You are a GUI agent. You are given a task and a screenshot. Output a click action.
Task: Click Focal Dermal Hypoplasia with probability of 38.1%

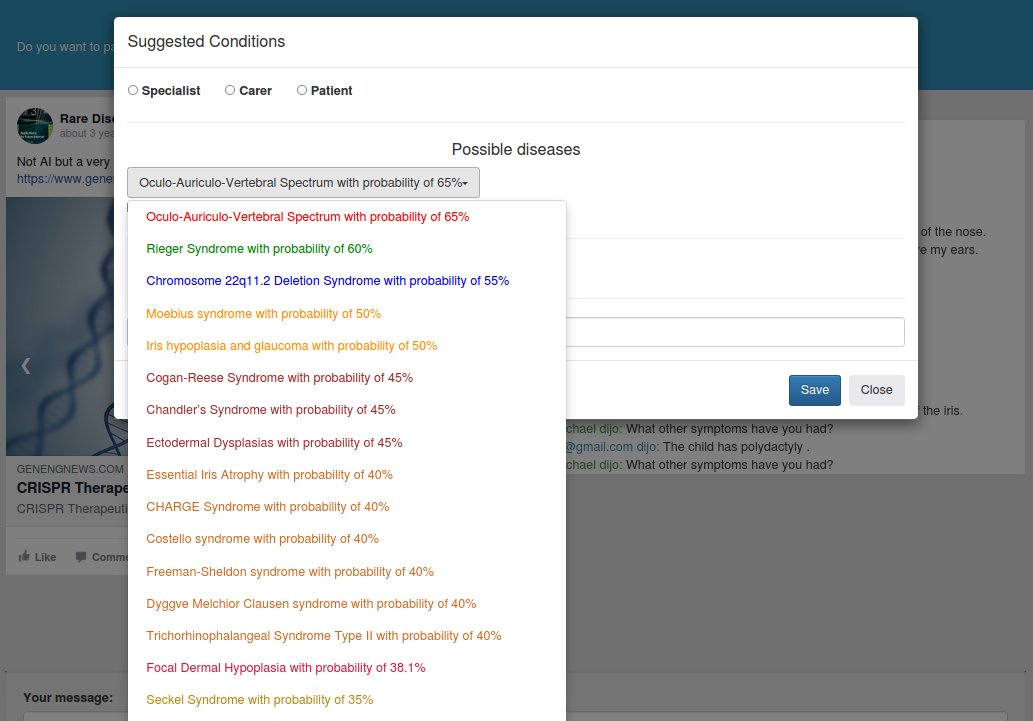coord(285,667)
